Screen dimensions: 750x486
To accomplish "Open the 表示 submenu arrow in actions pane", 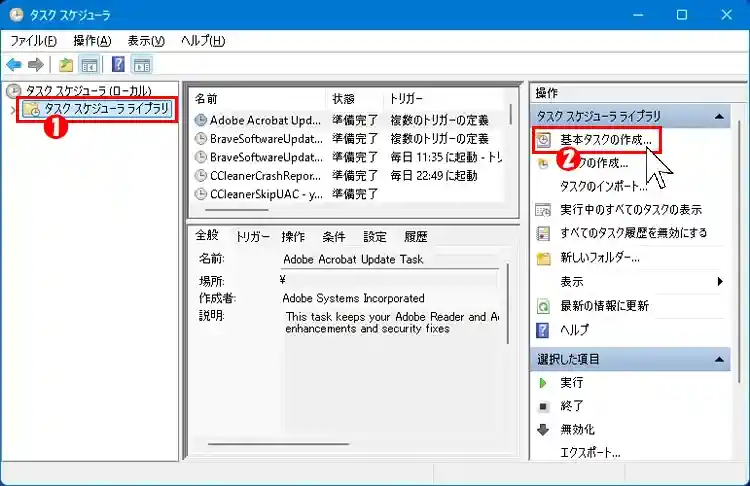I will pyautogui.click(x=720, y=281).
